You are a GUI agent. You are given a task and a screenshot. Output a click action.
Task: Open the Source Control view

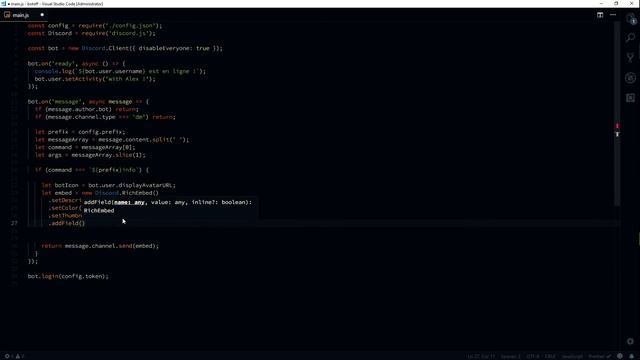[x=631, y=58]
